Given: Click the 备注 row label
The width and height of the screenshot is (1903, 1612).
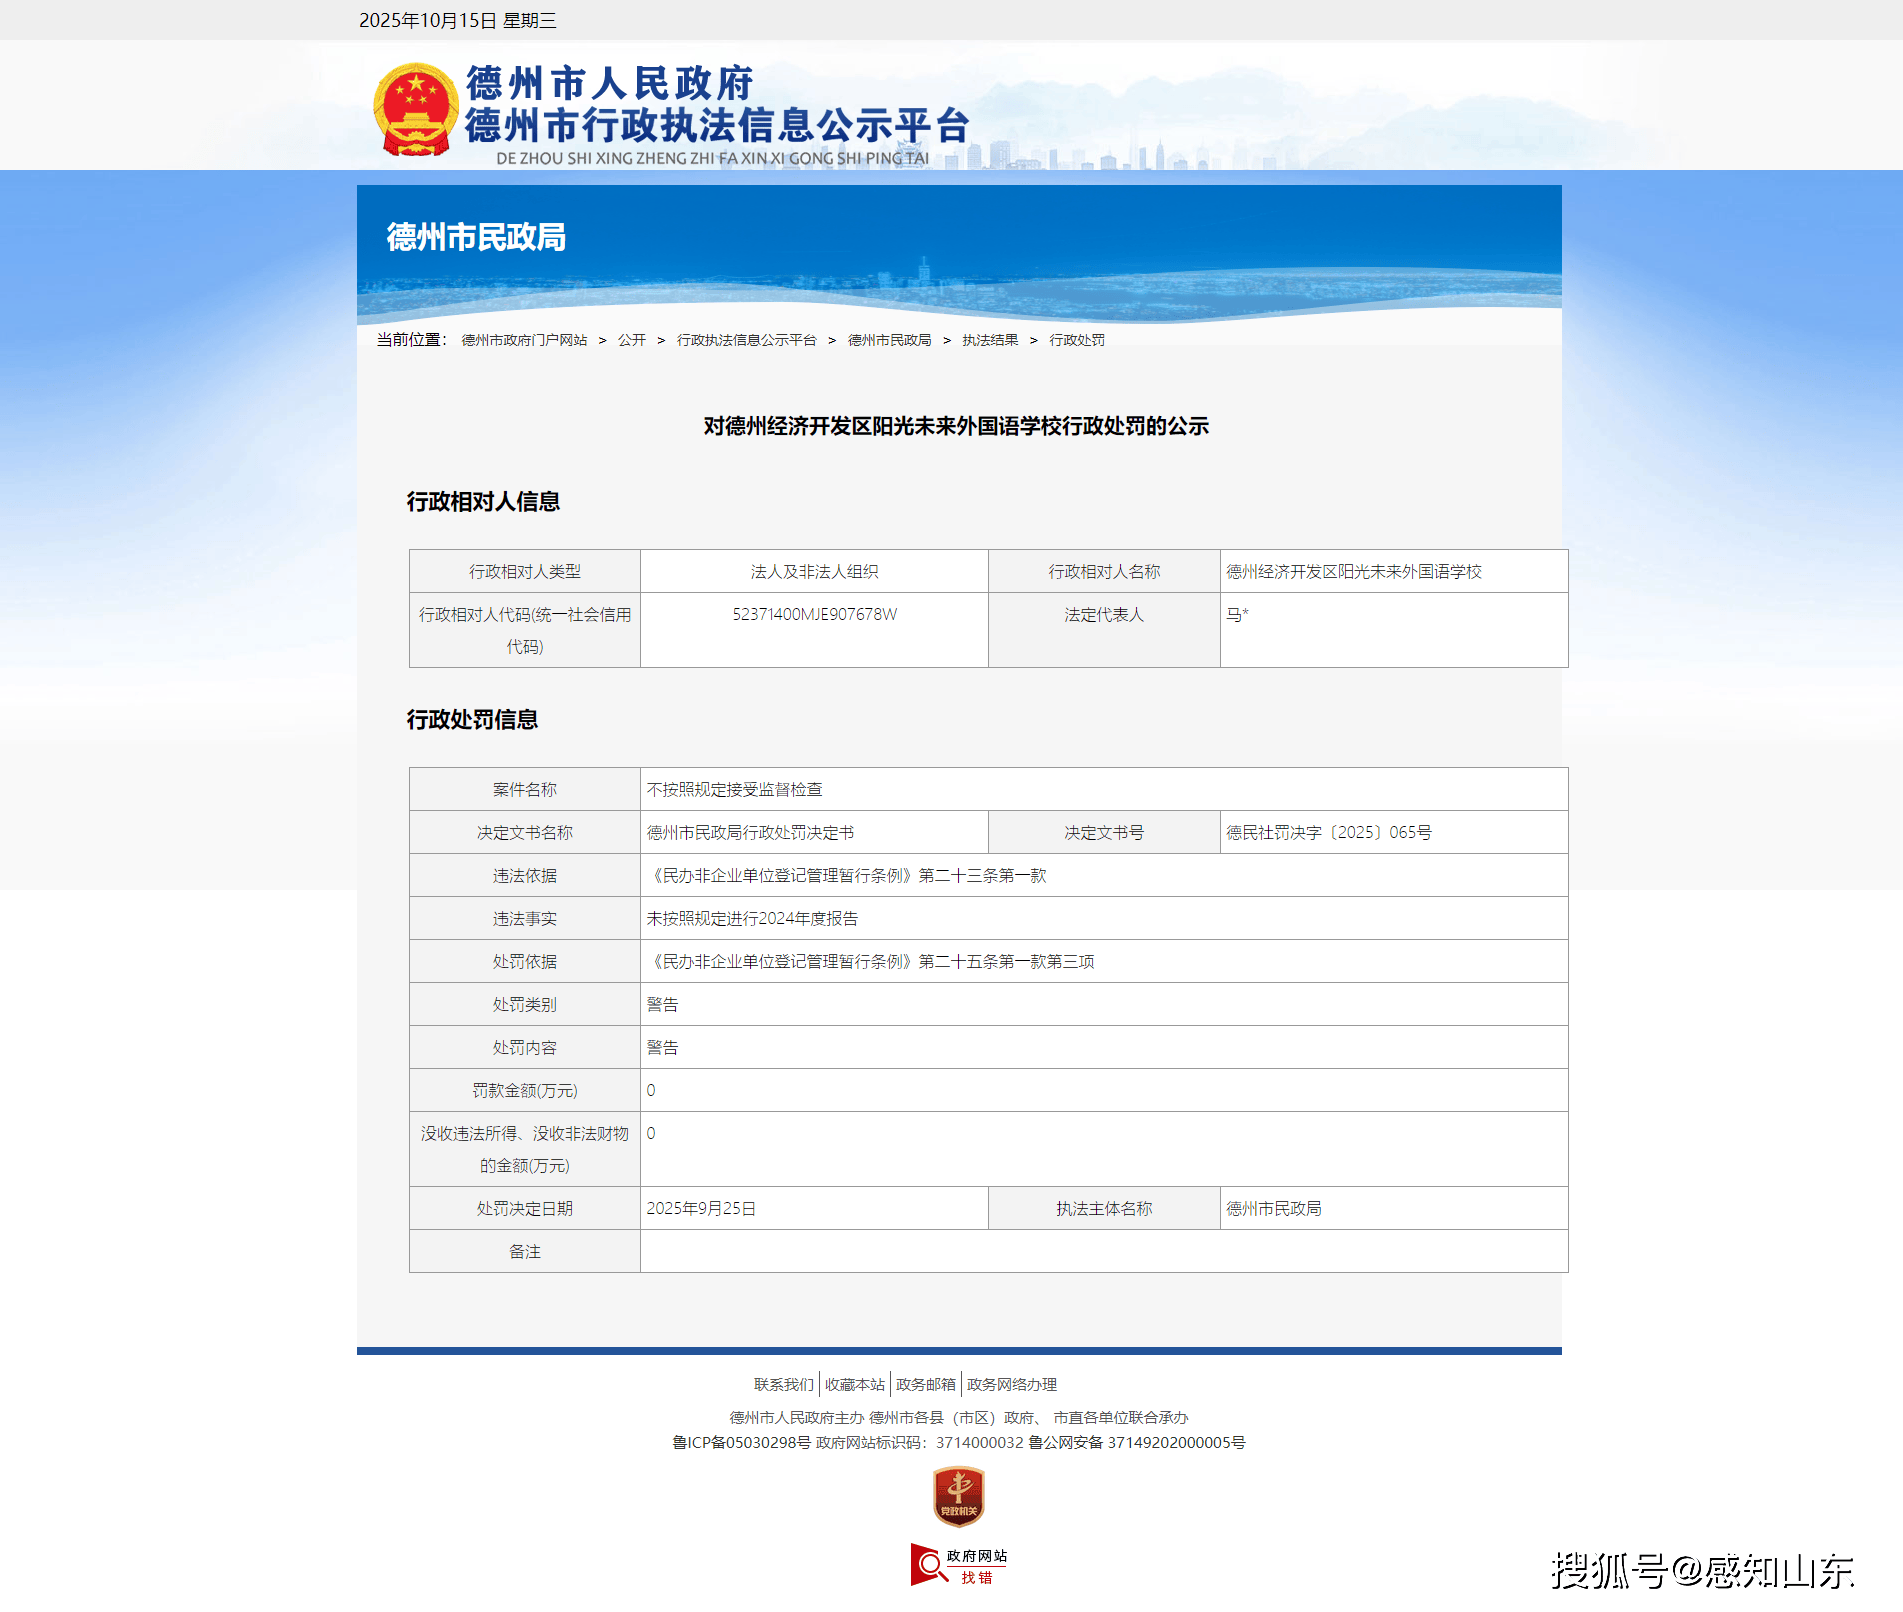Looking at the screenshot, I should pyautogui.click(x=524, y=1251).
